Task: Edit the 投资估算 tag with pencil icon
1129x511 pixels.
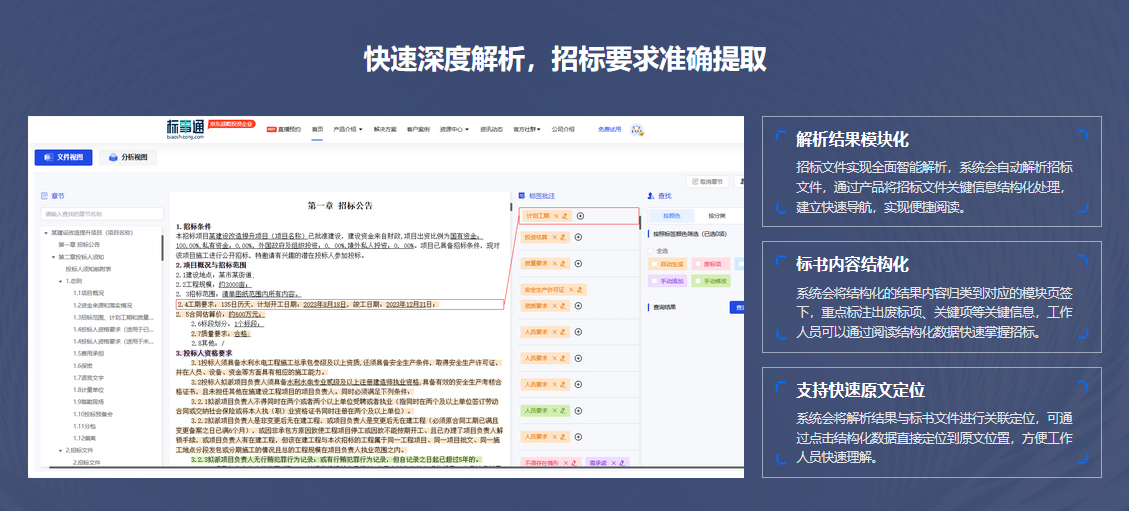Action: click(x=562, y=238)
